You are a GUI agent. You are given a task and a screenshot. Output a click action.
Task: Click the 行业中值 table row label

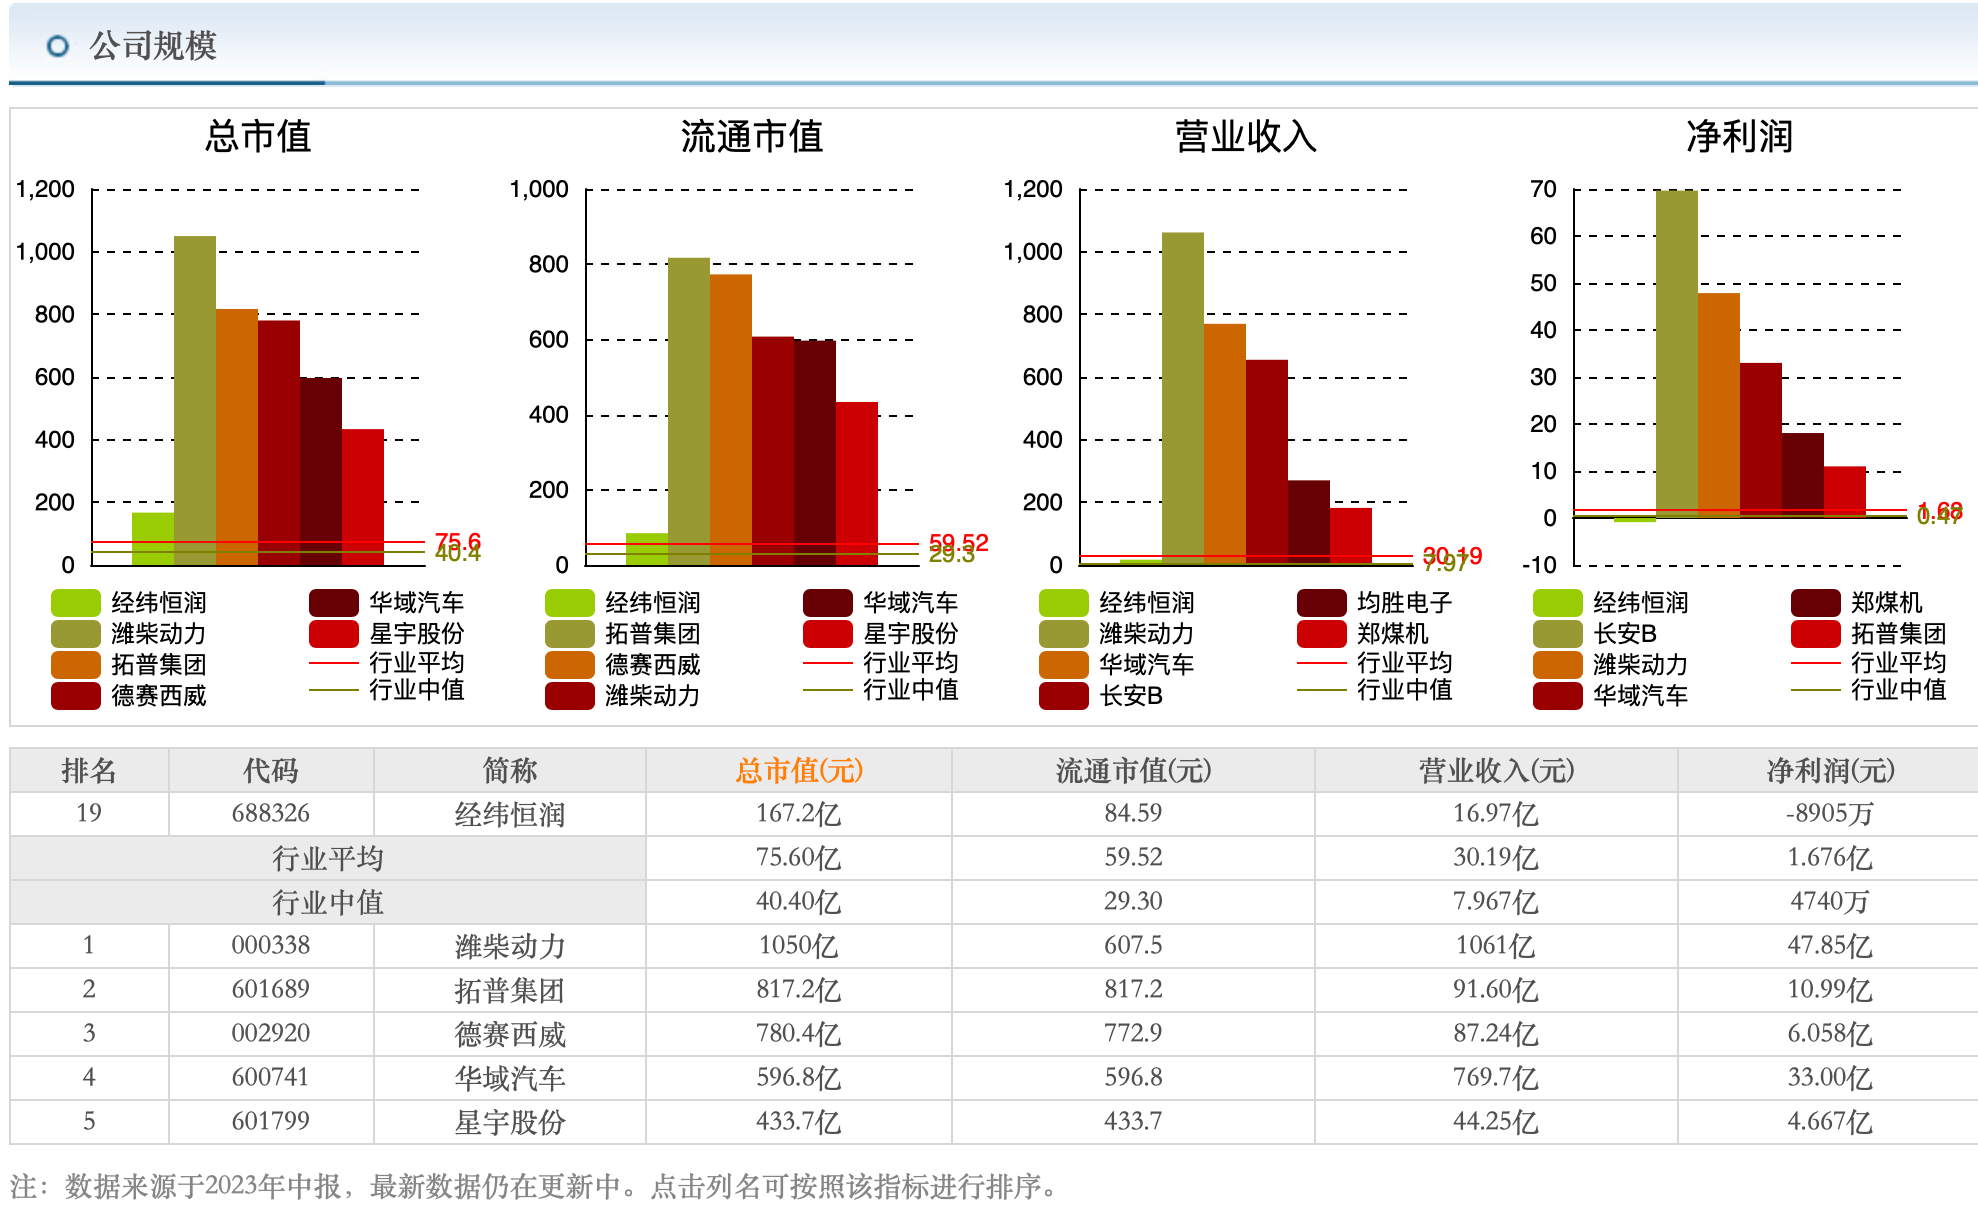click(x=328, y=902)
